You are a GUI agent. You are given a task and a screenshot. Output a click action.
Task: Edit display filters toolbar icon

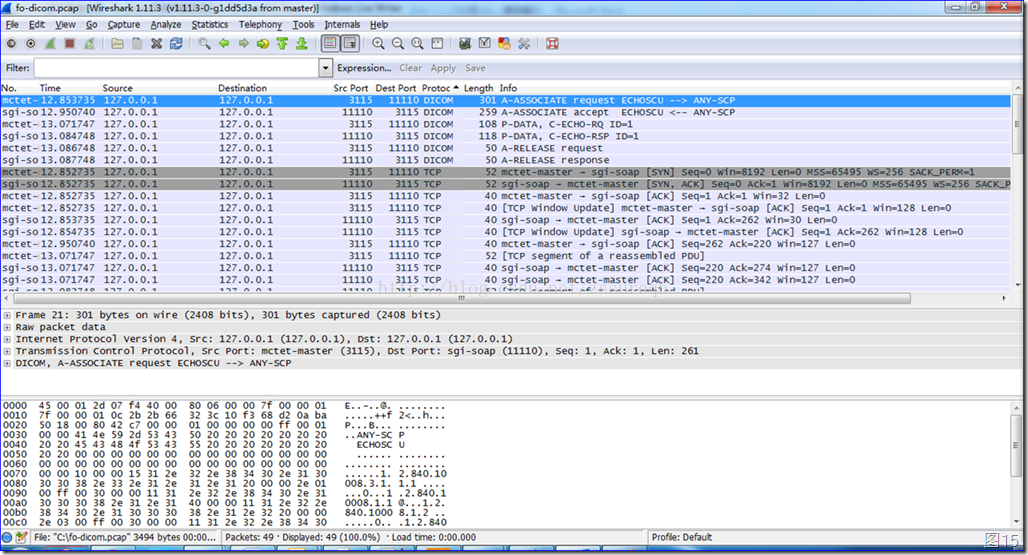point(484,44)
